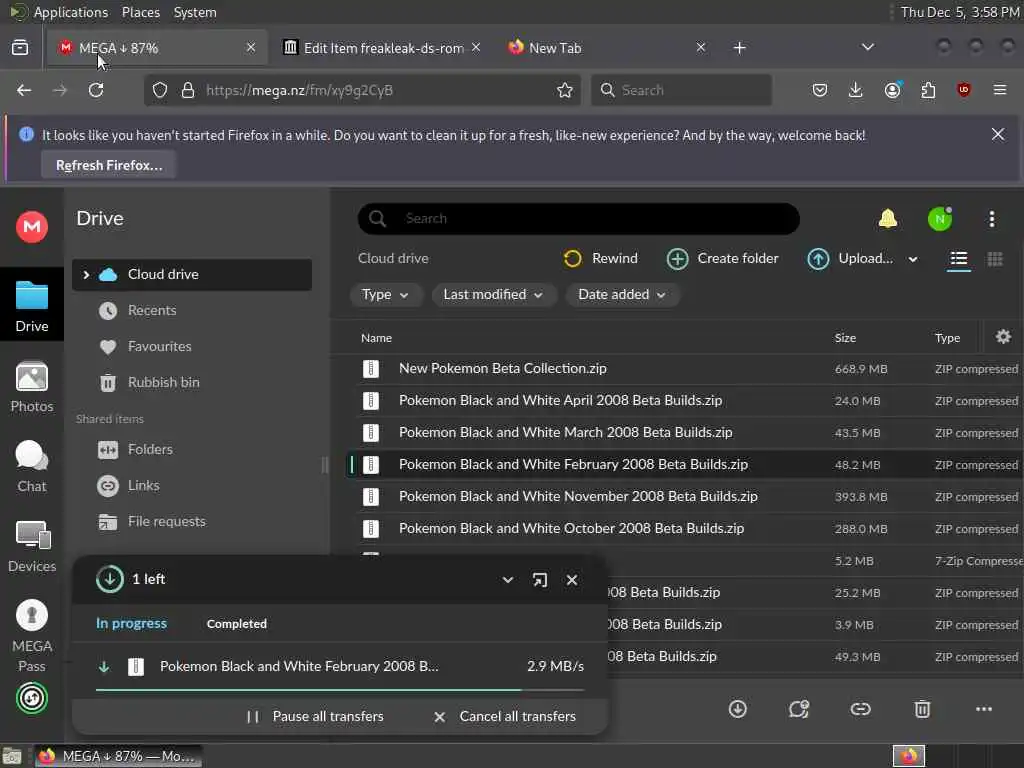The width and height of the screenshot is (1024, 768).
Task: Switch to list view
Action: pos(959,259)
